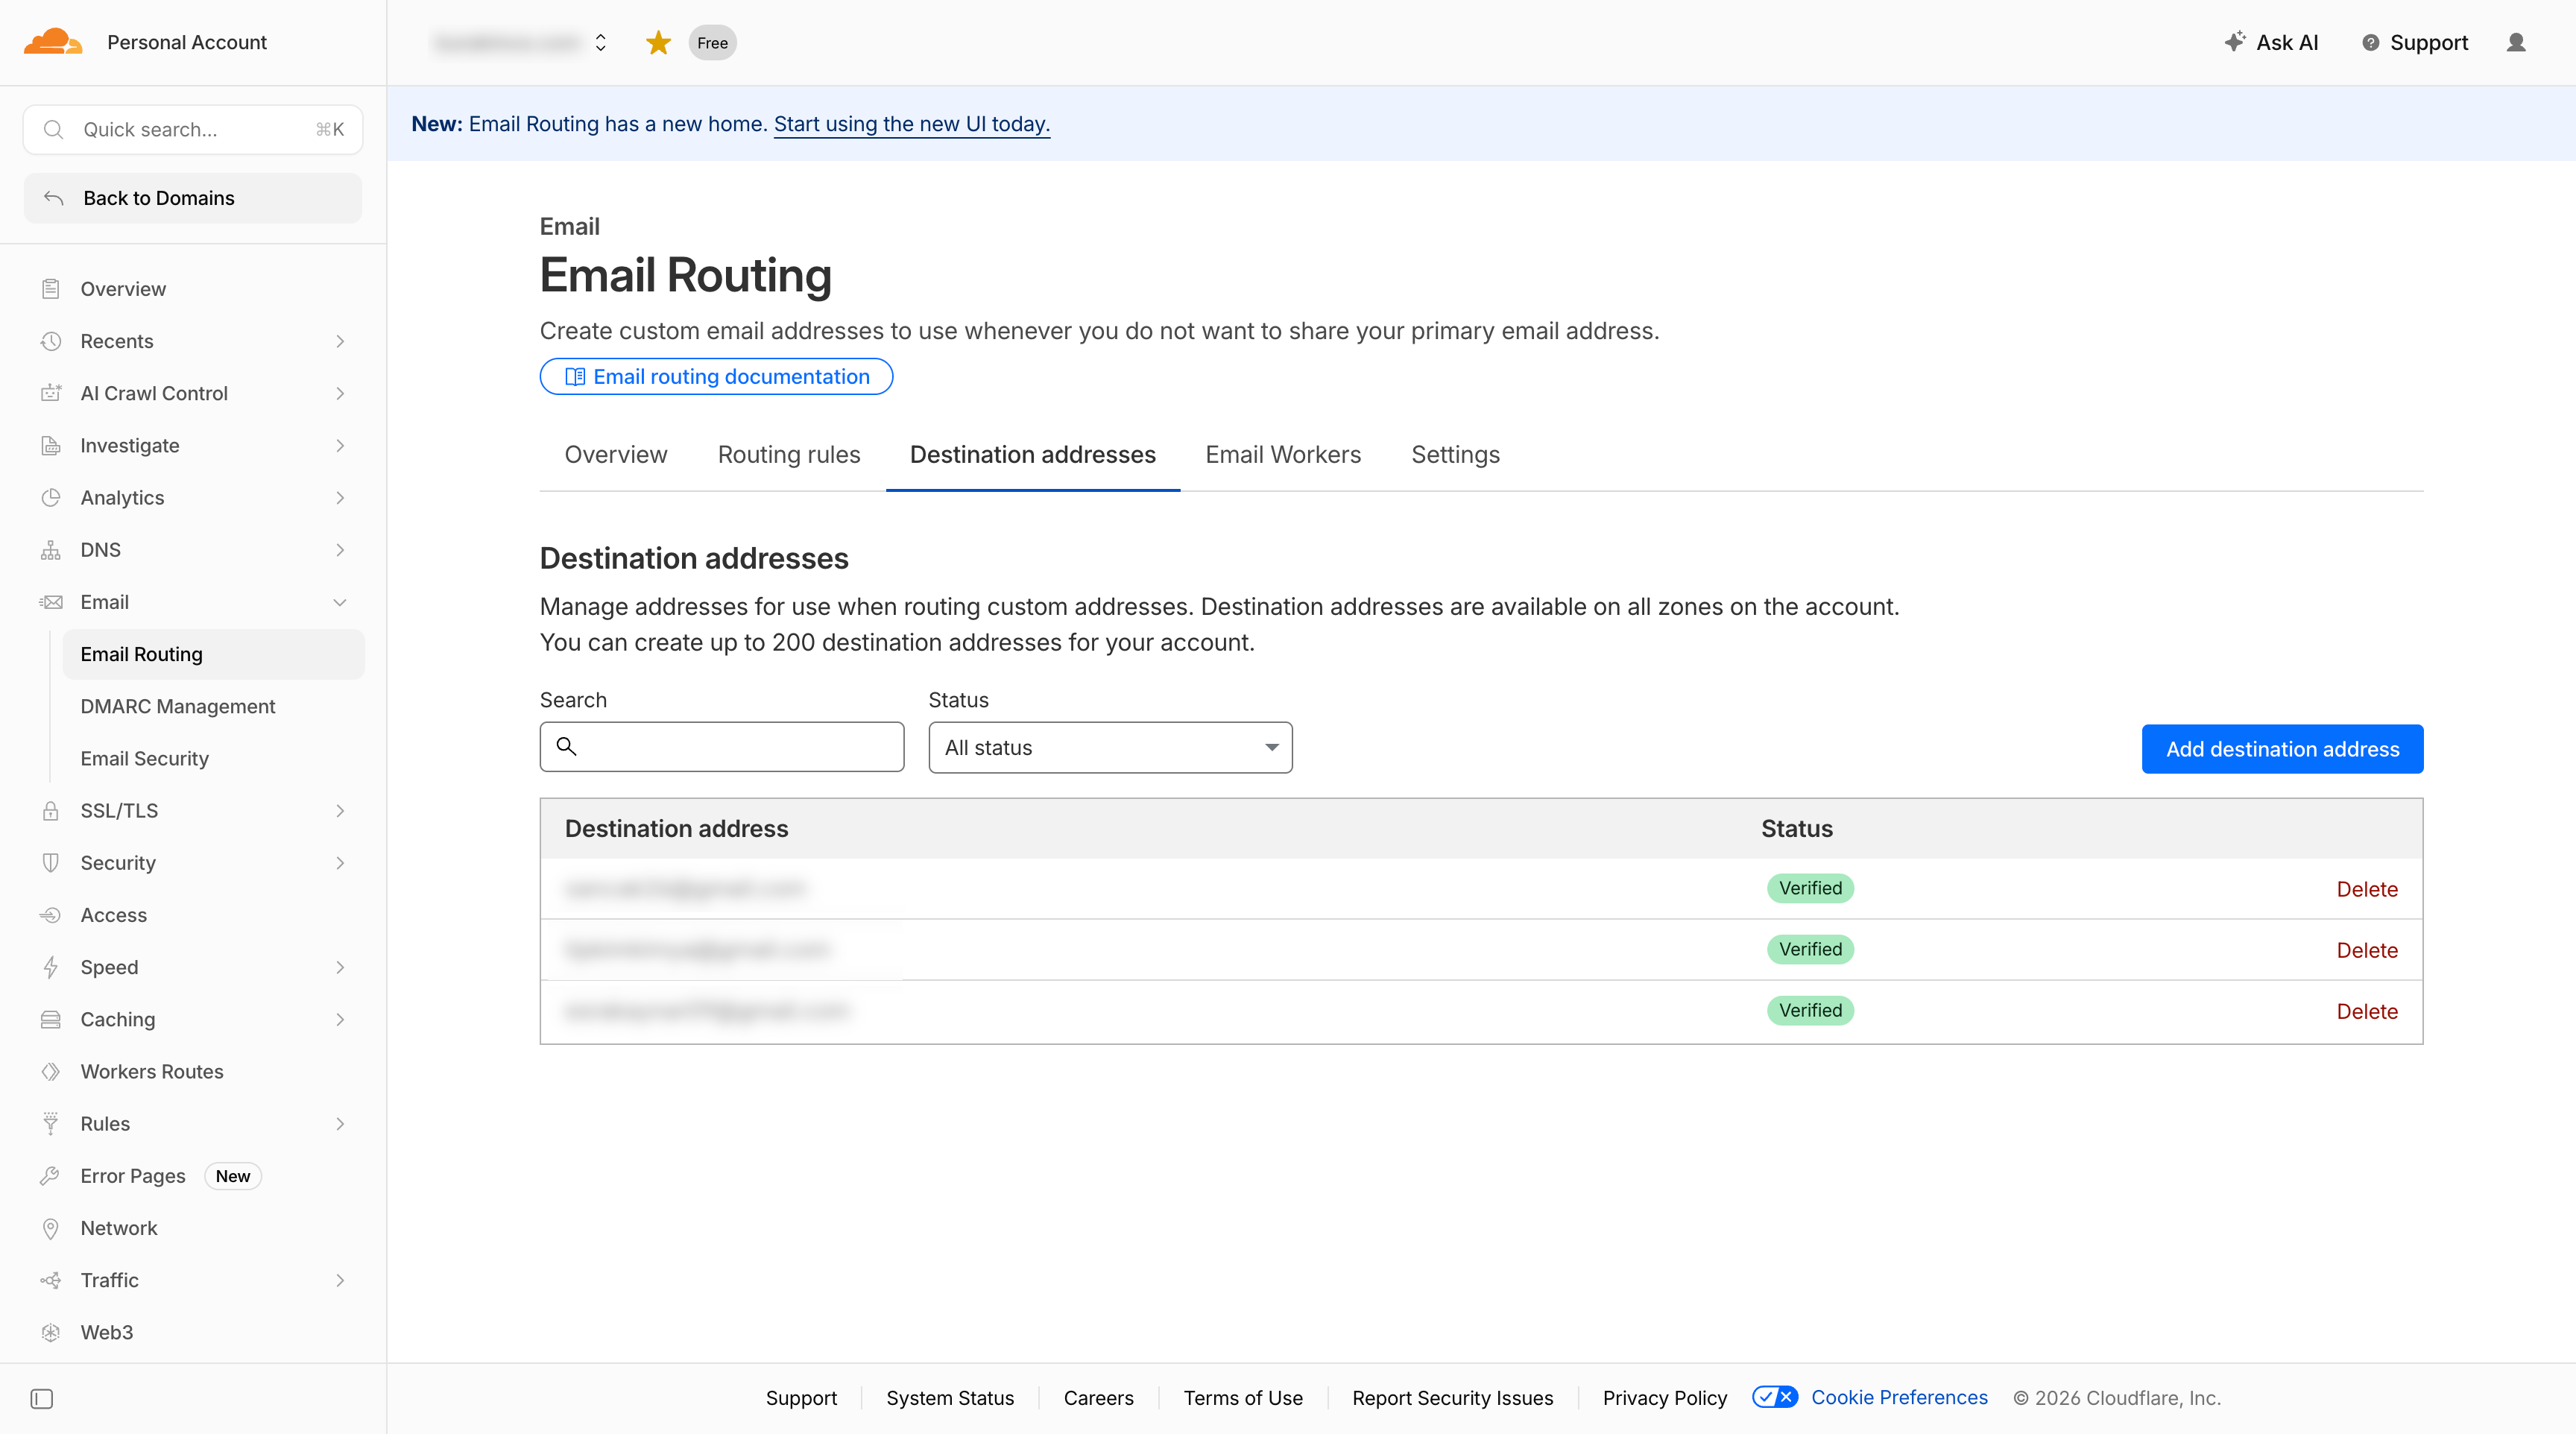This screenshot has width=2576, height=1434.
Task: Click the Workers Routes icon
Action: 51,1072
